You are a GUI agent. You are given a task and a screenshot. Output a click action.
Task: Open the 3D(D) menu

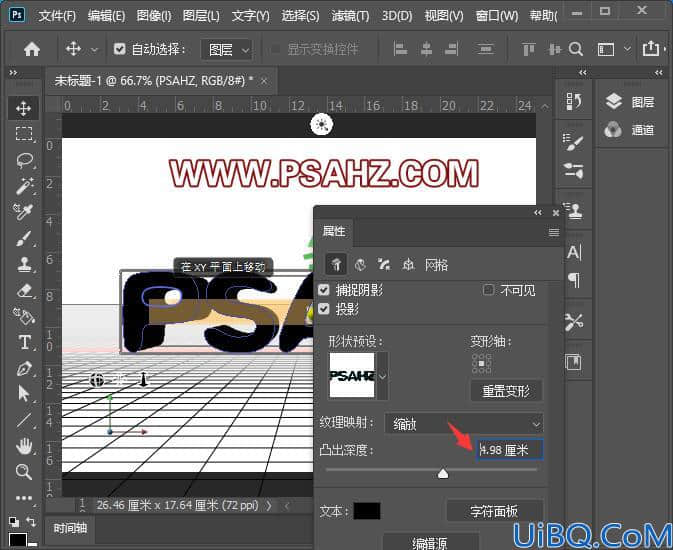click(x=397, y=16)
